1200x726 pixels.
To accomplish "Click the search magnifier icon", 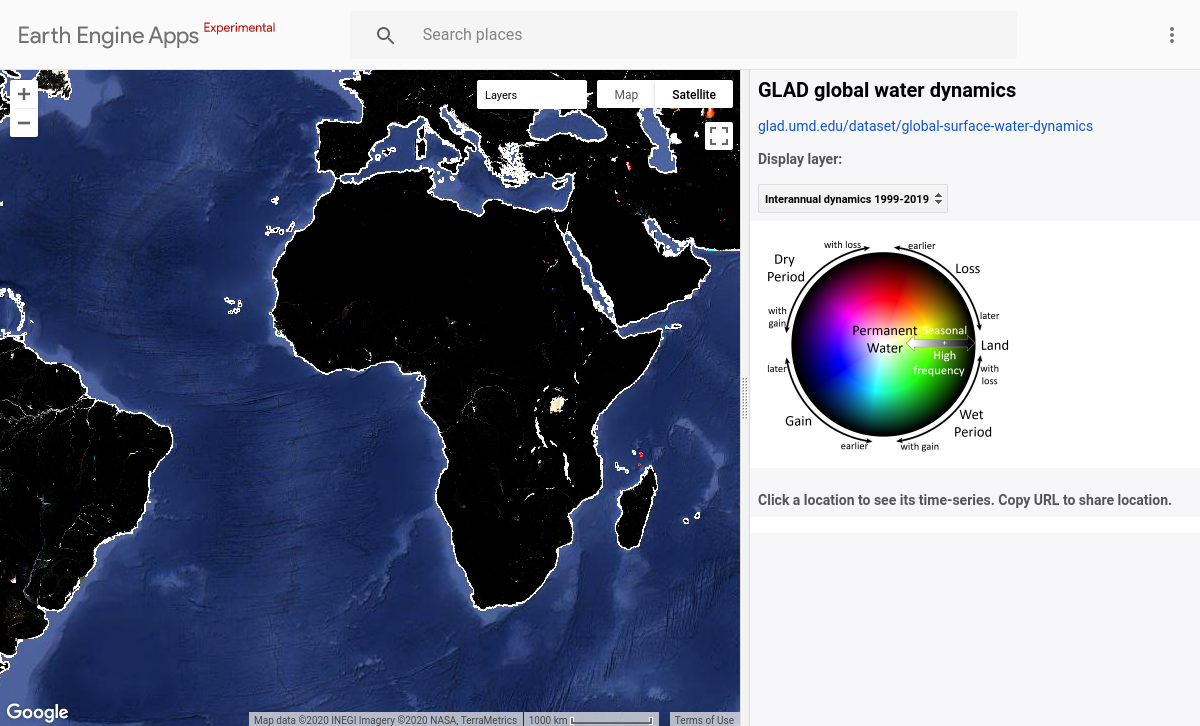I will coord(385,34).
